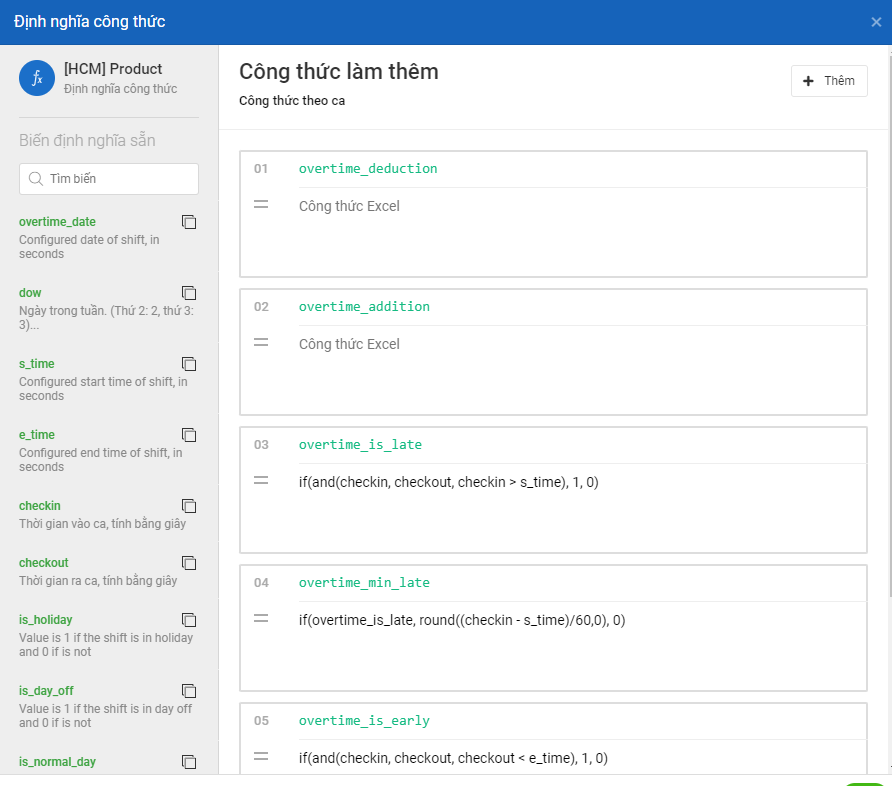Edit the overtime_addition name field
This screenshot has height=786, width=892.
click(x=582, y=307)
